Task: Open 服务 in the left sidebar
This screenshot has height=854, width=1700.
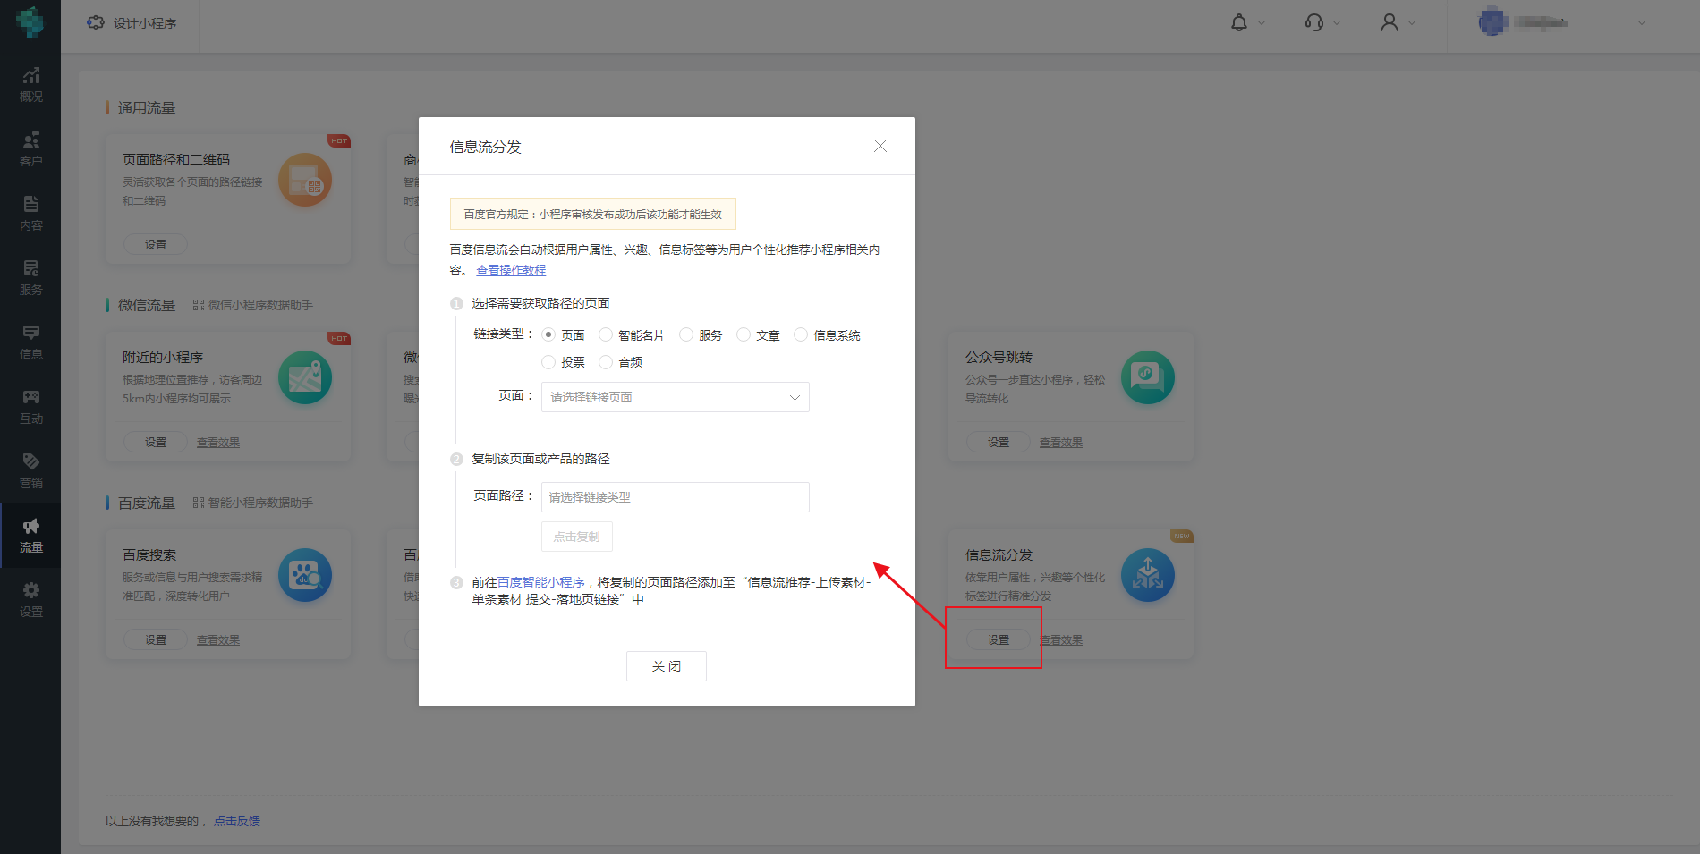Action: click(x=31, y=278)
